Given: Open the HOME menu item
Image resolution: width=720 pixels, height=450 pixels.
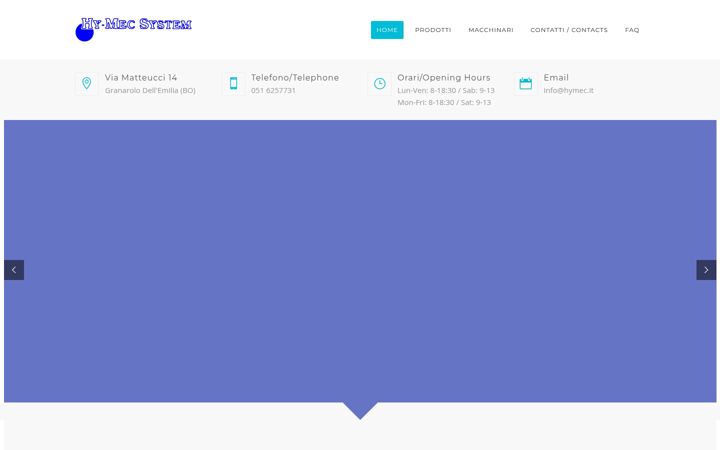Looking at the screenshot, I should click(387, 30).
